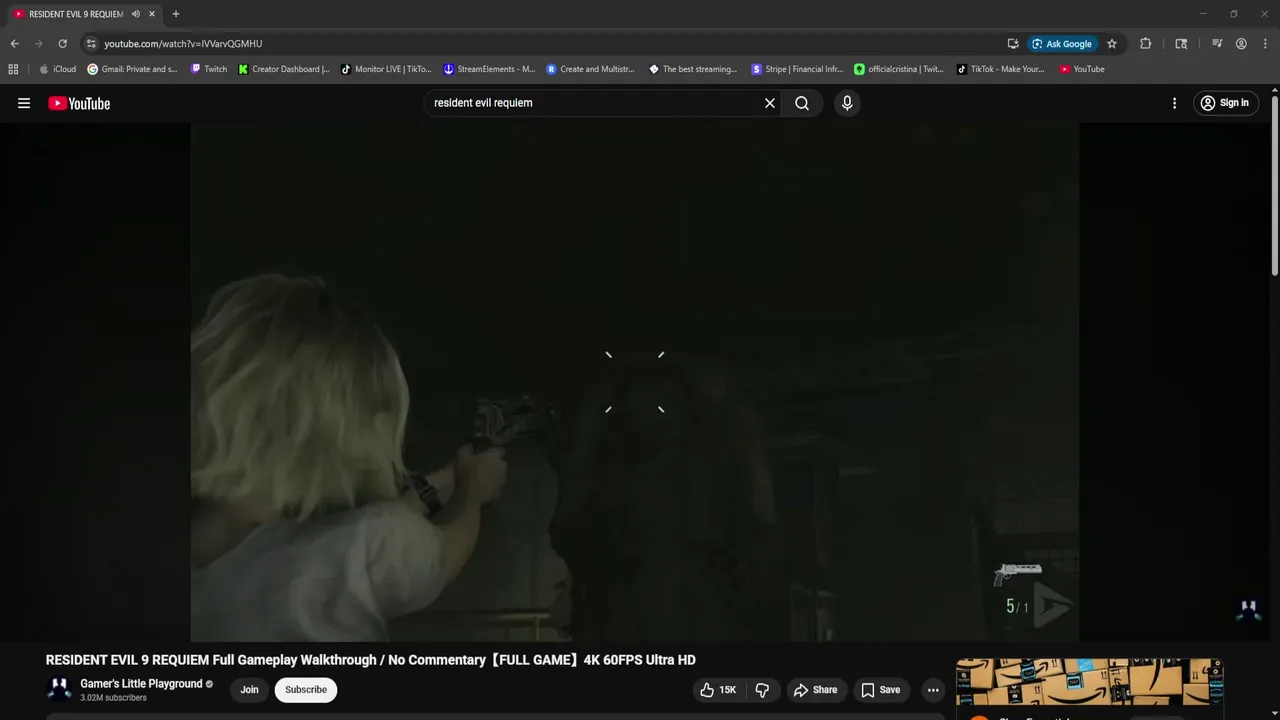This screenshot has width=1280, height=720.
Task: Open the YouTube bookmark
Action: (1082, 69)
